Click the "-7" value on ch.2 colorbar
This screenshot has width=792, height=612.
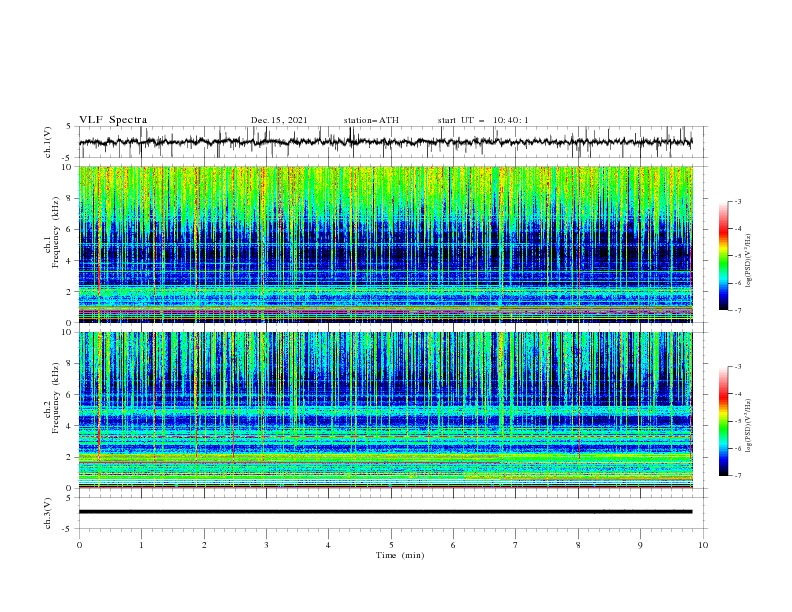[737, 475]
